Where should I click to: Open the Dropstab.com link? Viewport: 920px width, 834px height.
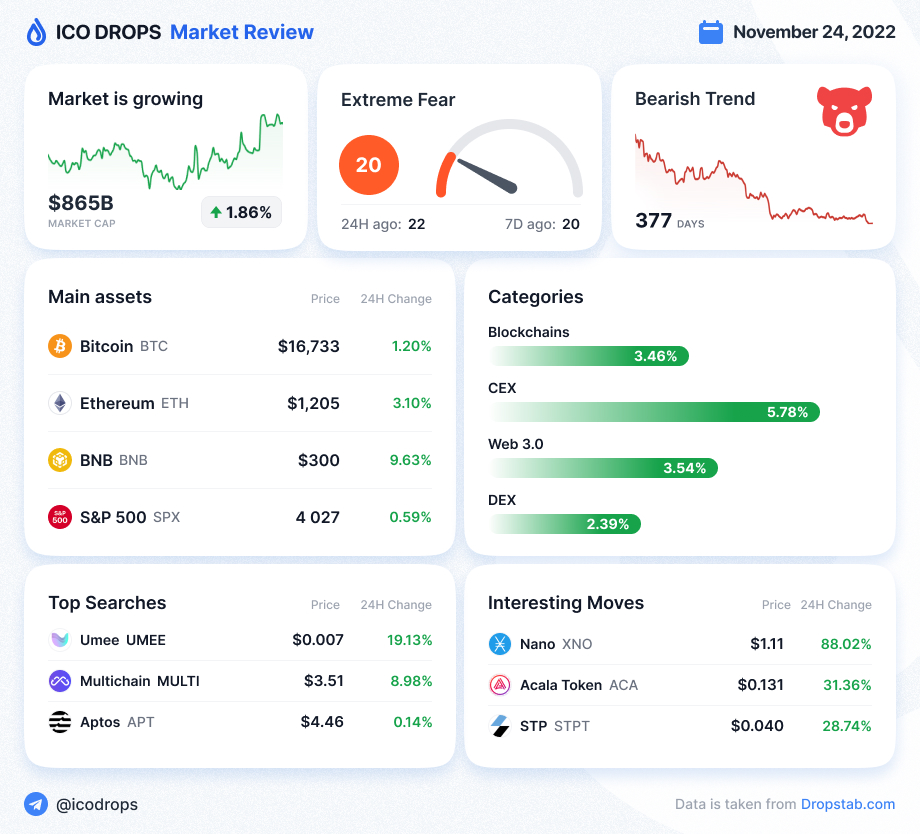[x=848, y=804]
